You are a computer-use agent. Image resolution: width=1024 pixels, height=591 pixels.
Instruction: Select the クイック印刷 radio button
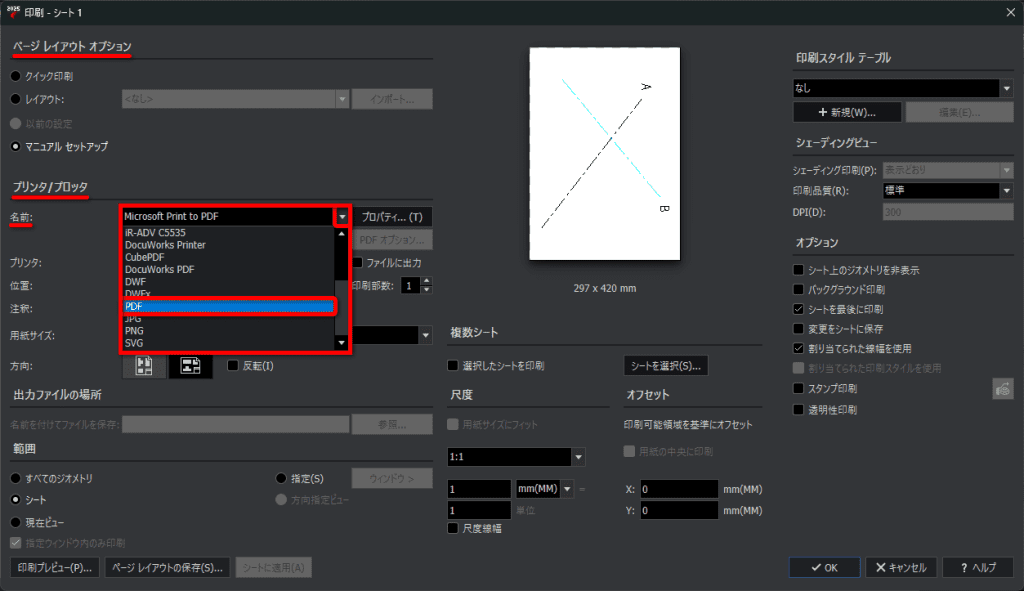(15, 76)
